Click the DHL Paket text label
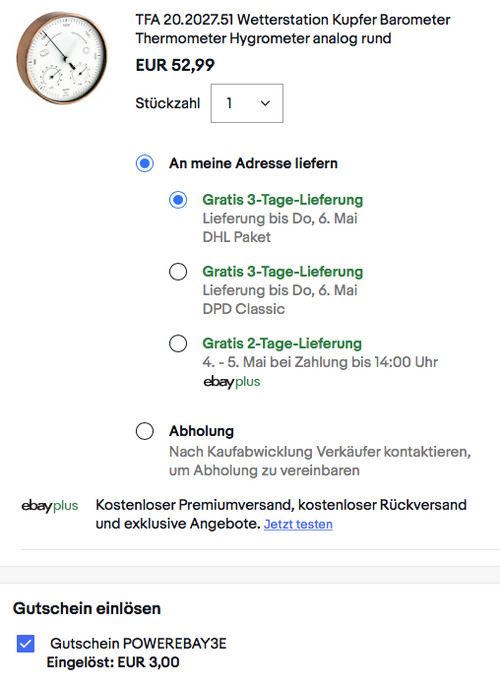This screenshot has height=685, width=500. [236, 237]
